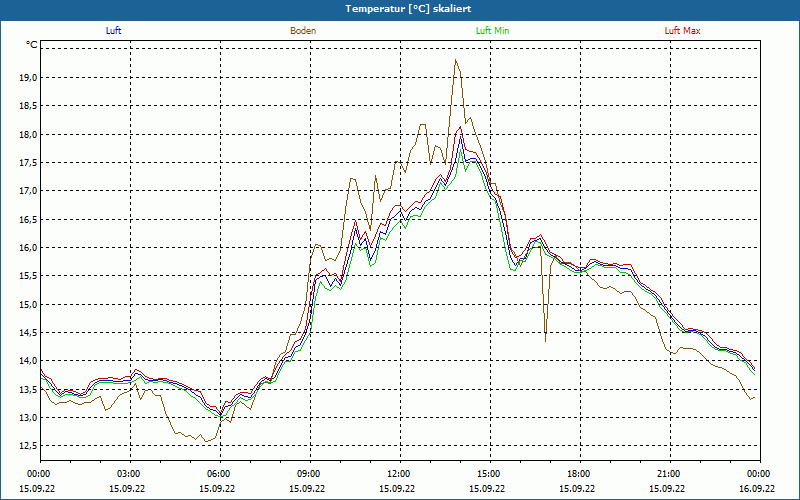Click the 15,5 y-axis value
800x500 pixels.
click(x=29, y=276)
